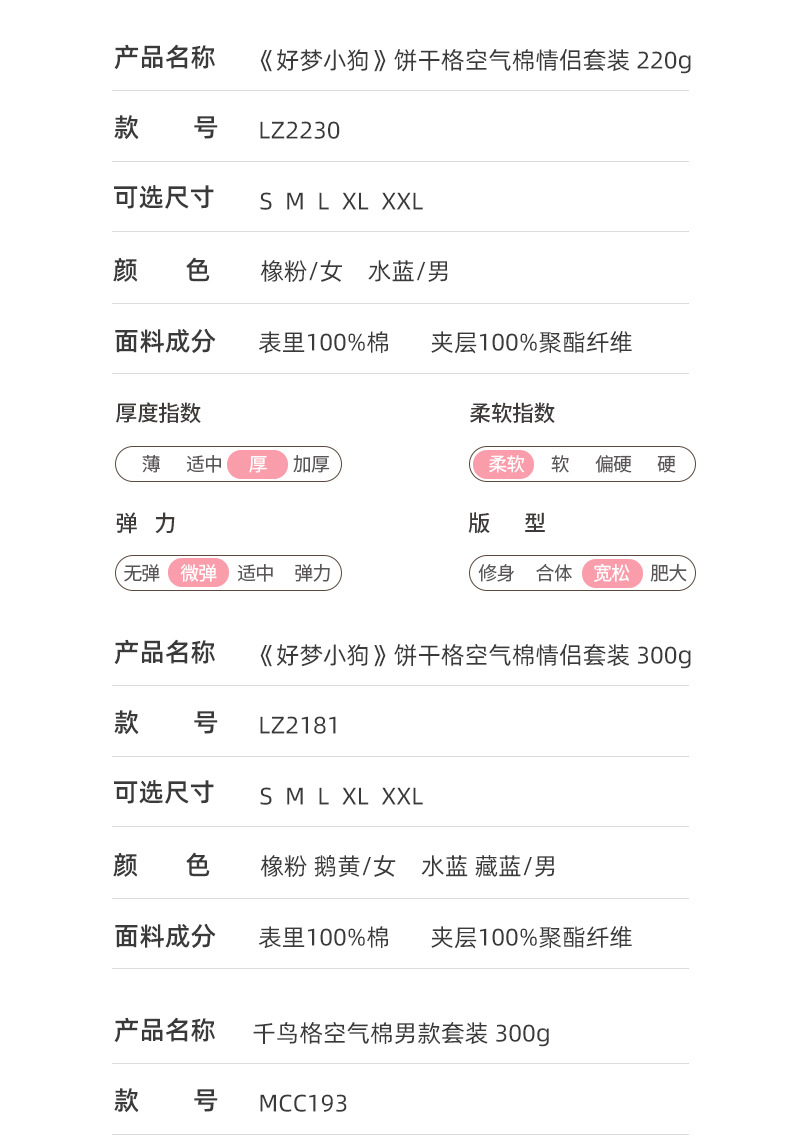
Task: Select the highlighted 厚 thickness option
Action: [x=258, y=464]
